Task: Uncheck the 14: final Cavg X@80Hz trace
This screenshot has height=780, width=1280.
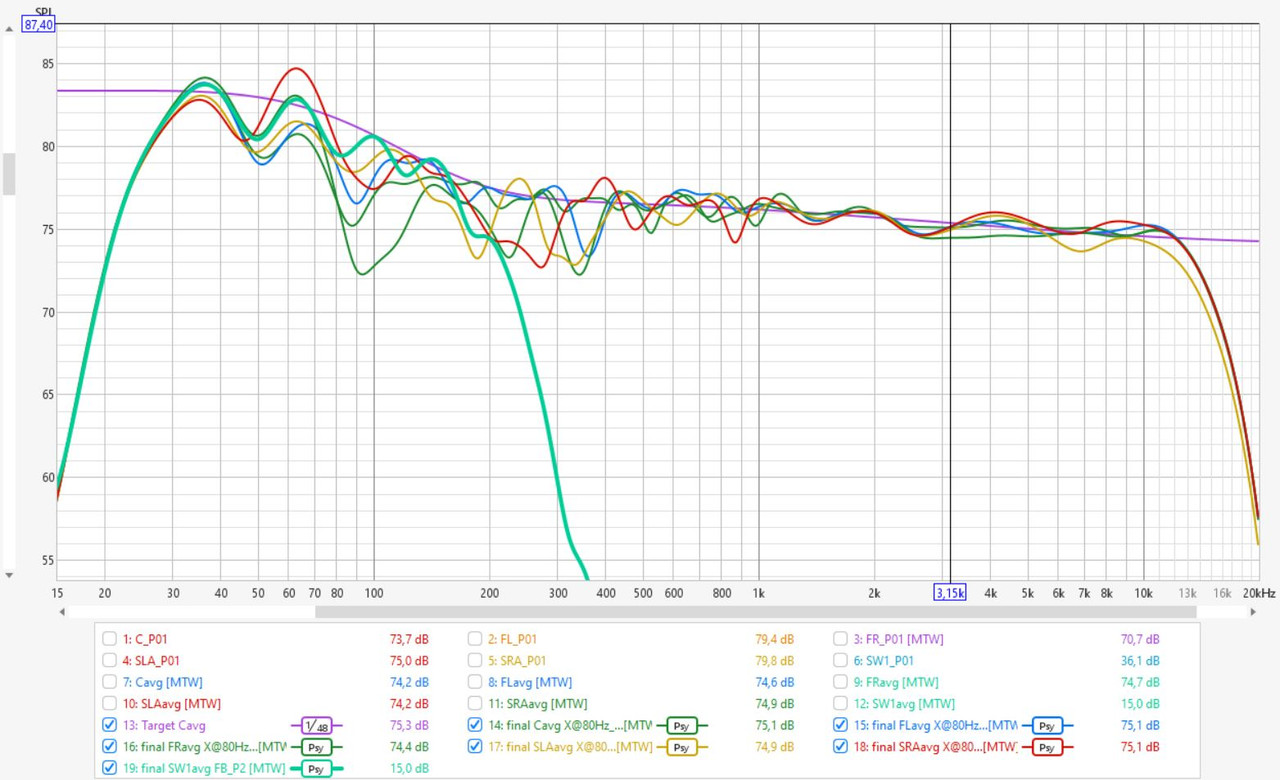Action: pos(475,725)
